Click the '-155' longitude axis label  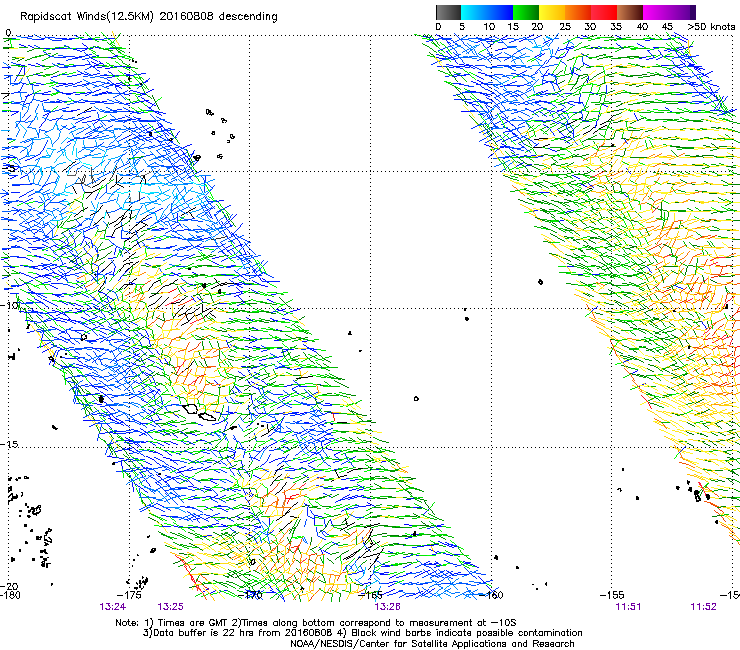(612, 595)
